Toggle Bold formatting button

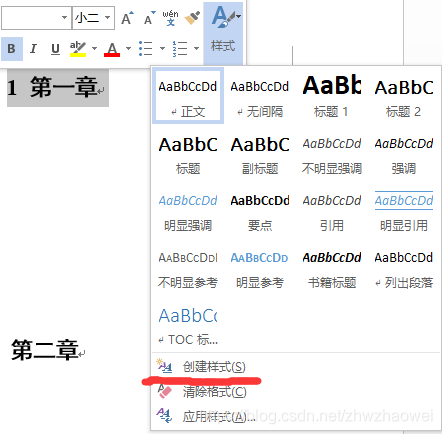click(x=12, y=49)
